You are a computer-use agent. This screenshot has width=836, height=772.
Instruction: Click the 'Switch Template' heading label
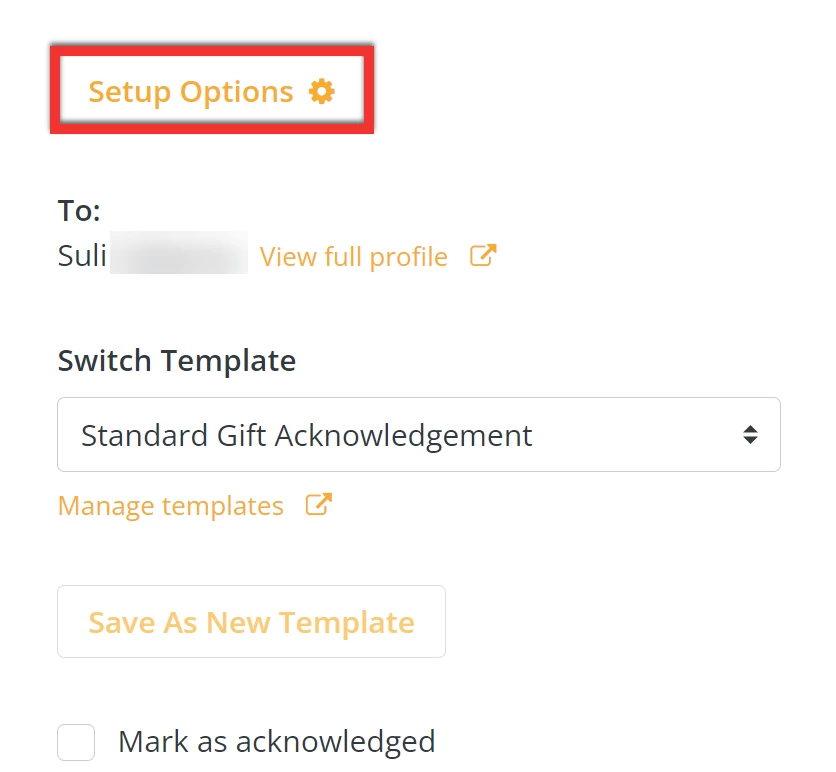coord(177,360)
